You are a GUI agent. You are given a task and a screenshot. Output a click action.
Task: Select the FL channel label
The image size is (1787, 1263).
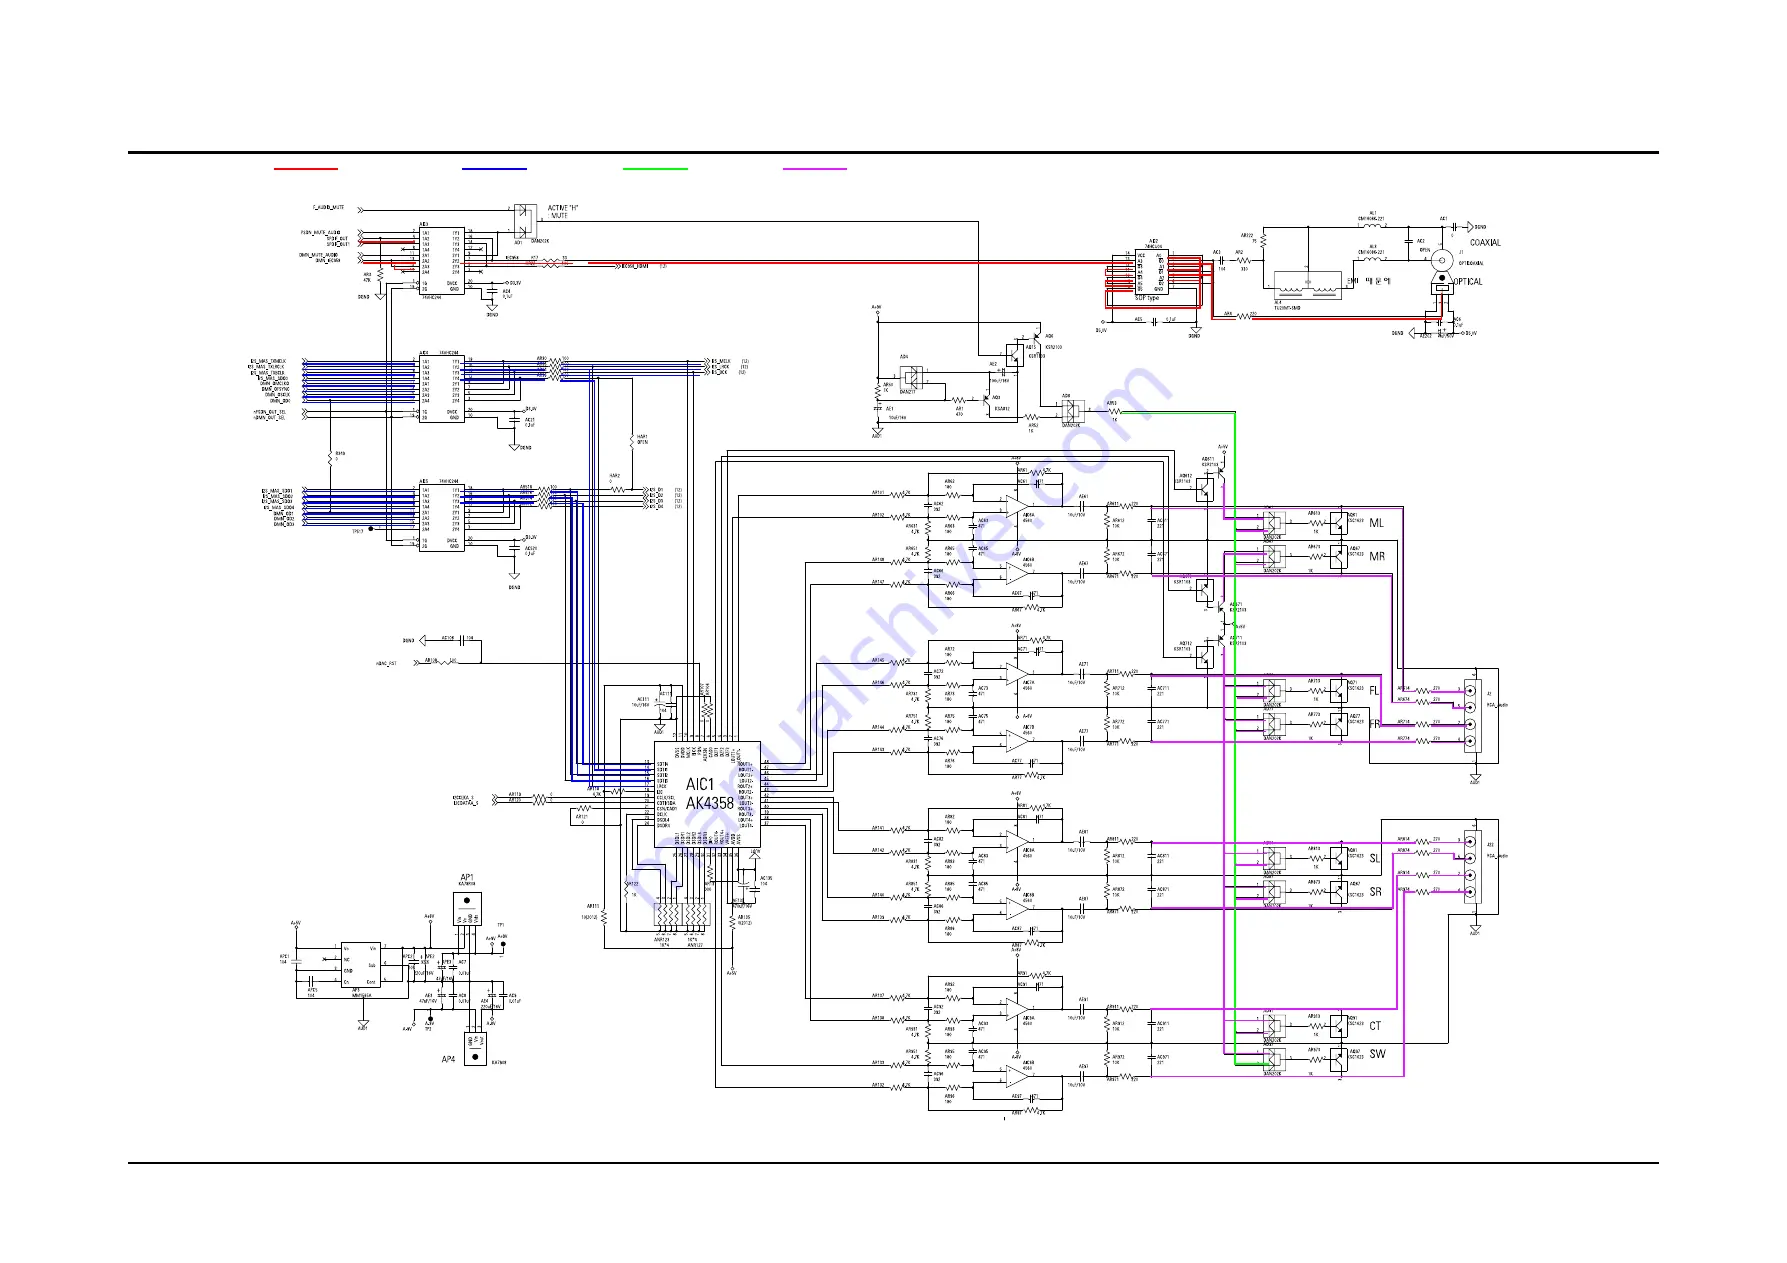point(1374,691)
